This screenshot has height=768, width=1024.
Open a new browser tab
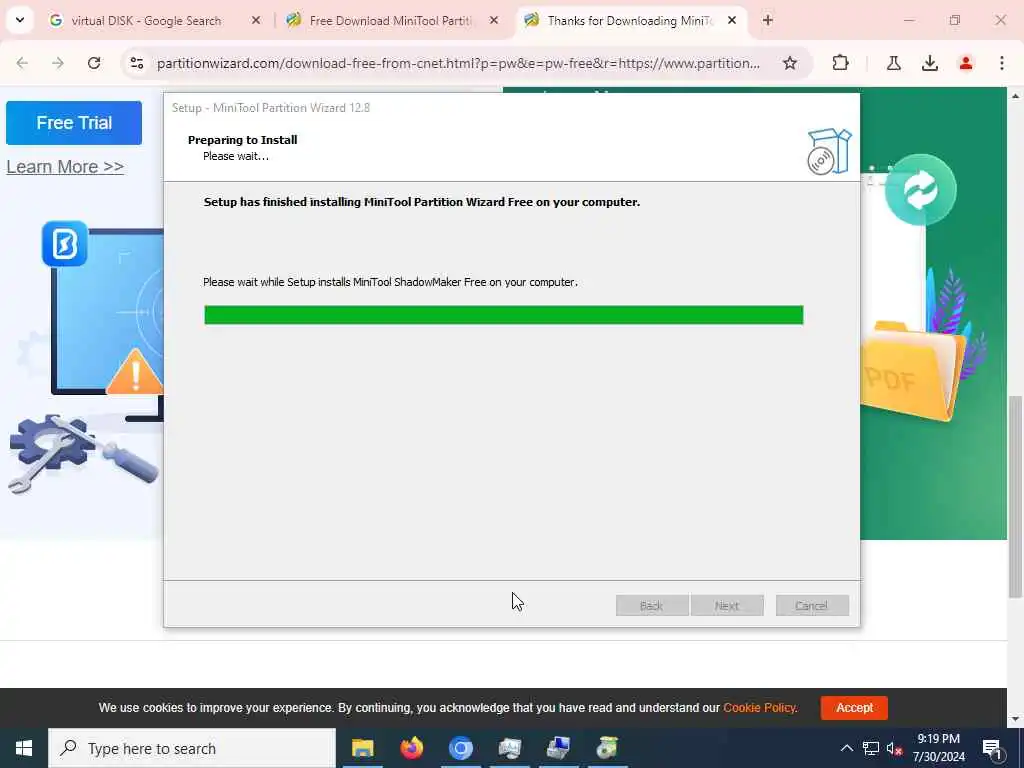(768, 21)
